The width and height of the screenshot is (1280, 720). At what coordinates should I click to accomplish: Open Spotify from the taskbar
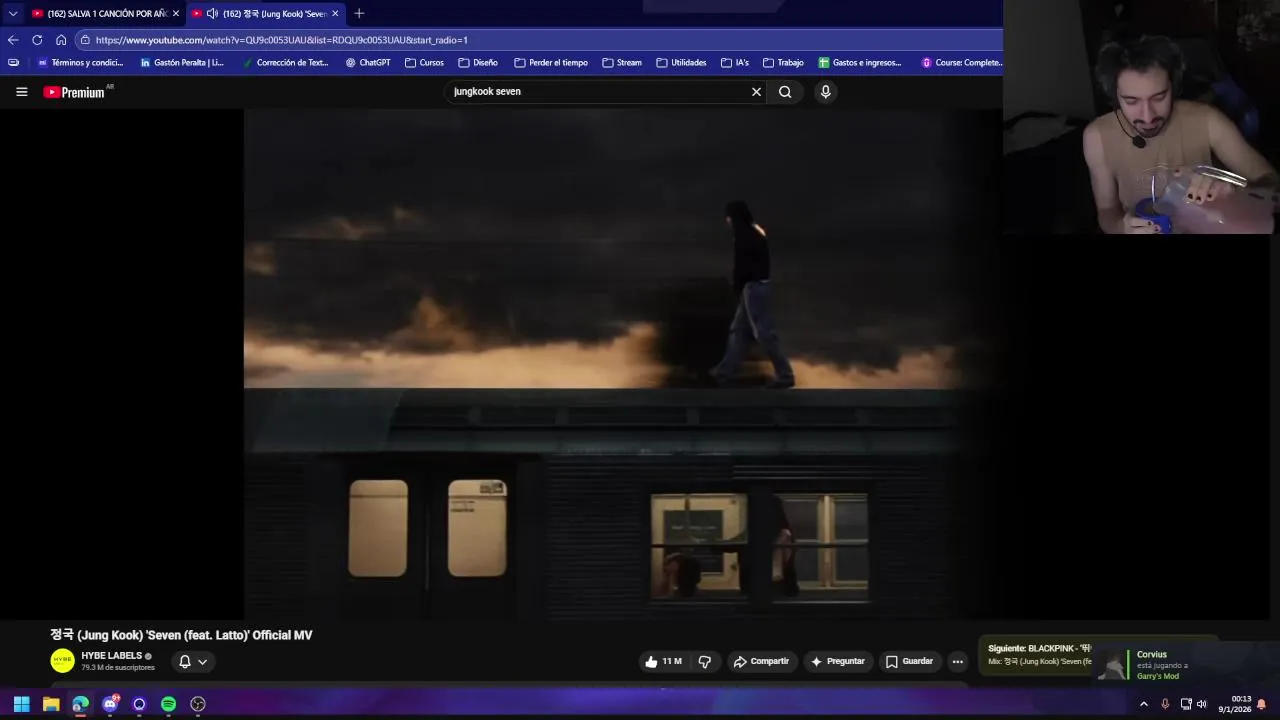pyautogui.click(x=168, y=704)
